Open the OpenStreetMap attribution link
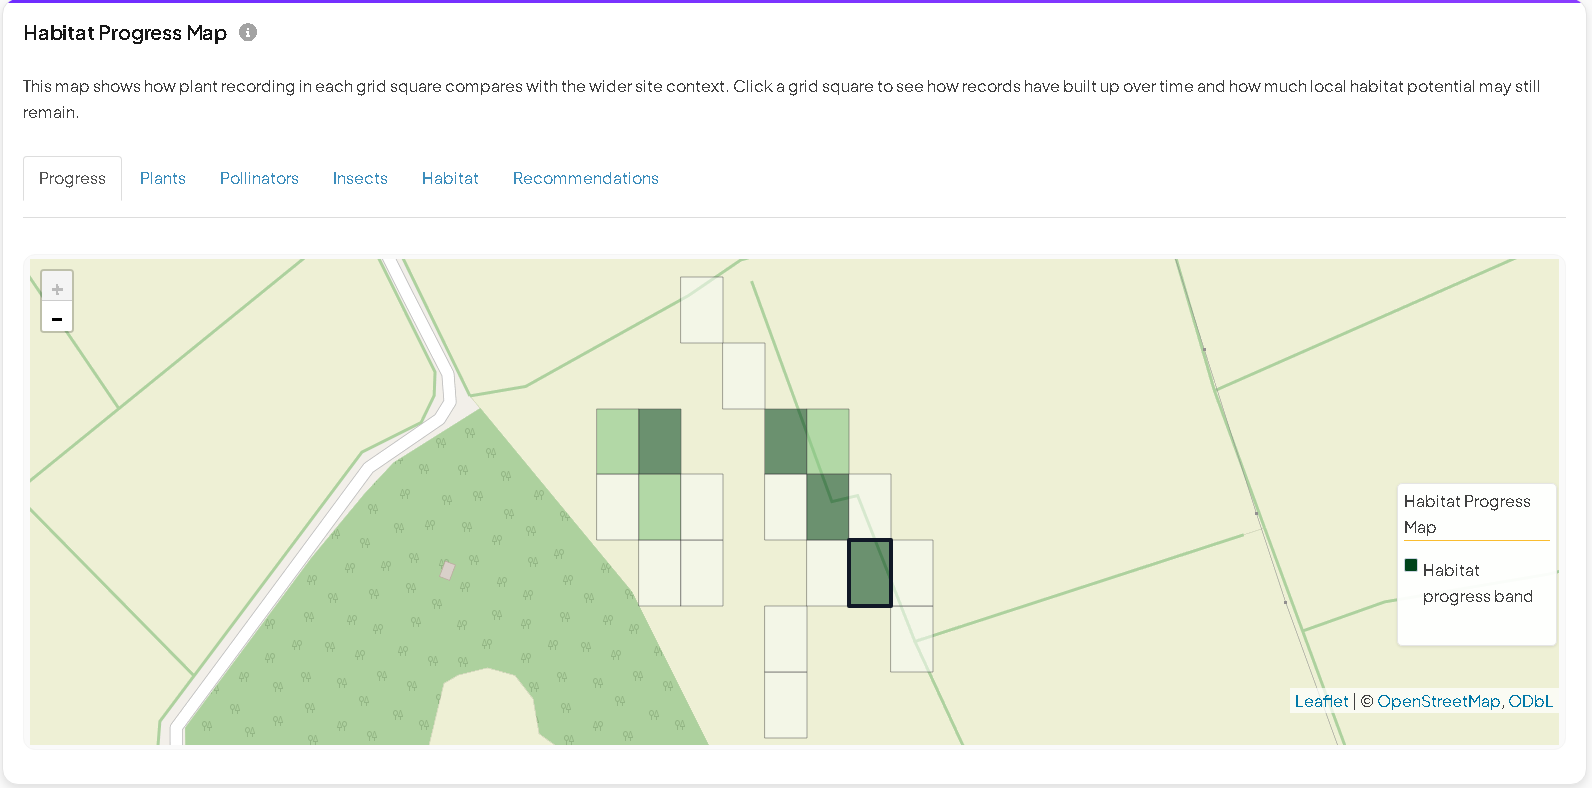The width and height of the screenshot is (1592, 788). (x=1438, y=701)
